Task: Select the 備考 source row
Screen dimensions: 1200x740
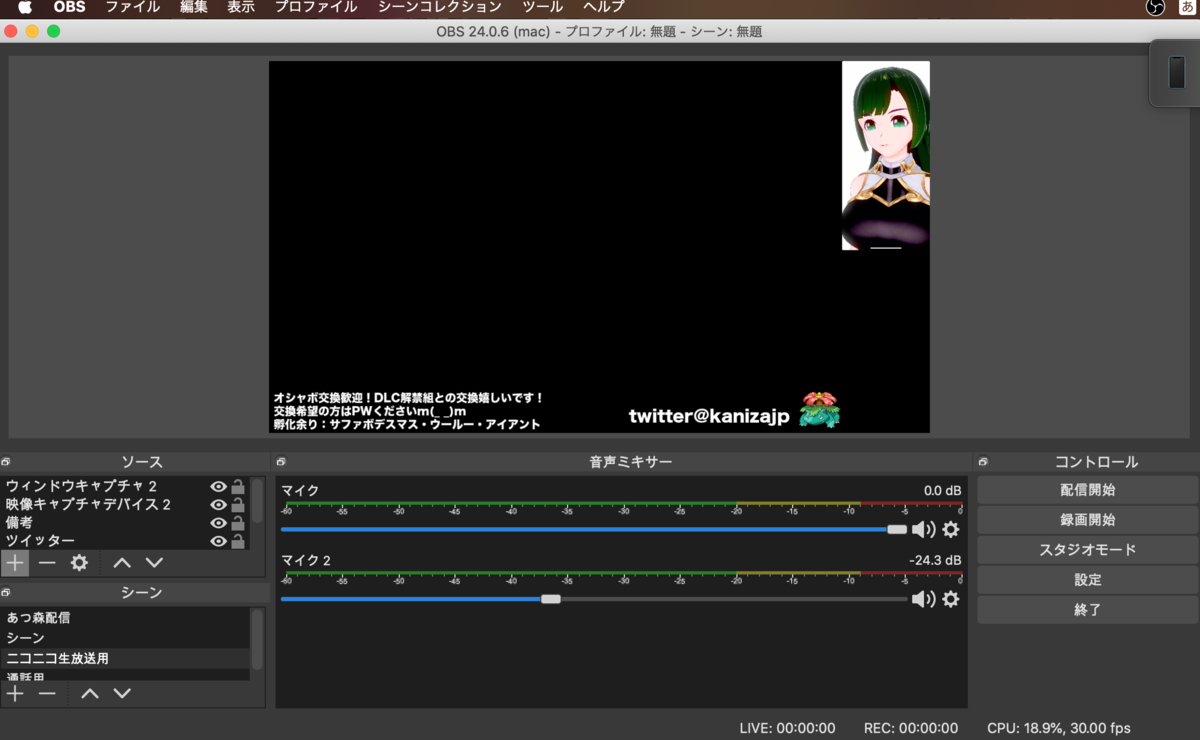Action: (x=126, y=523)
